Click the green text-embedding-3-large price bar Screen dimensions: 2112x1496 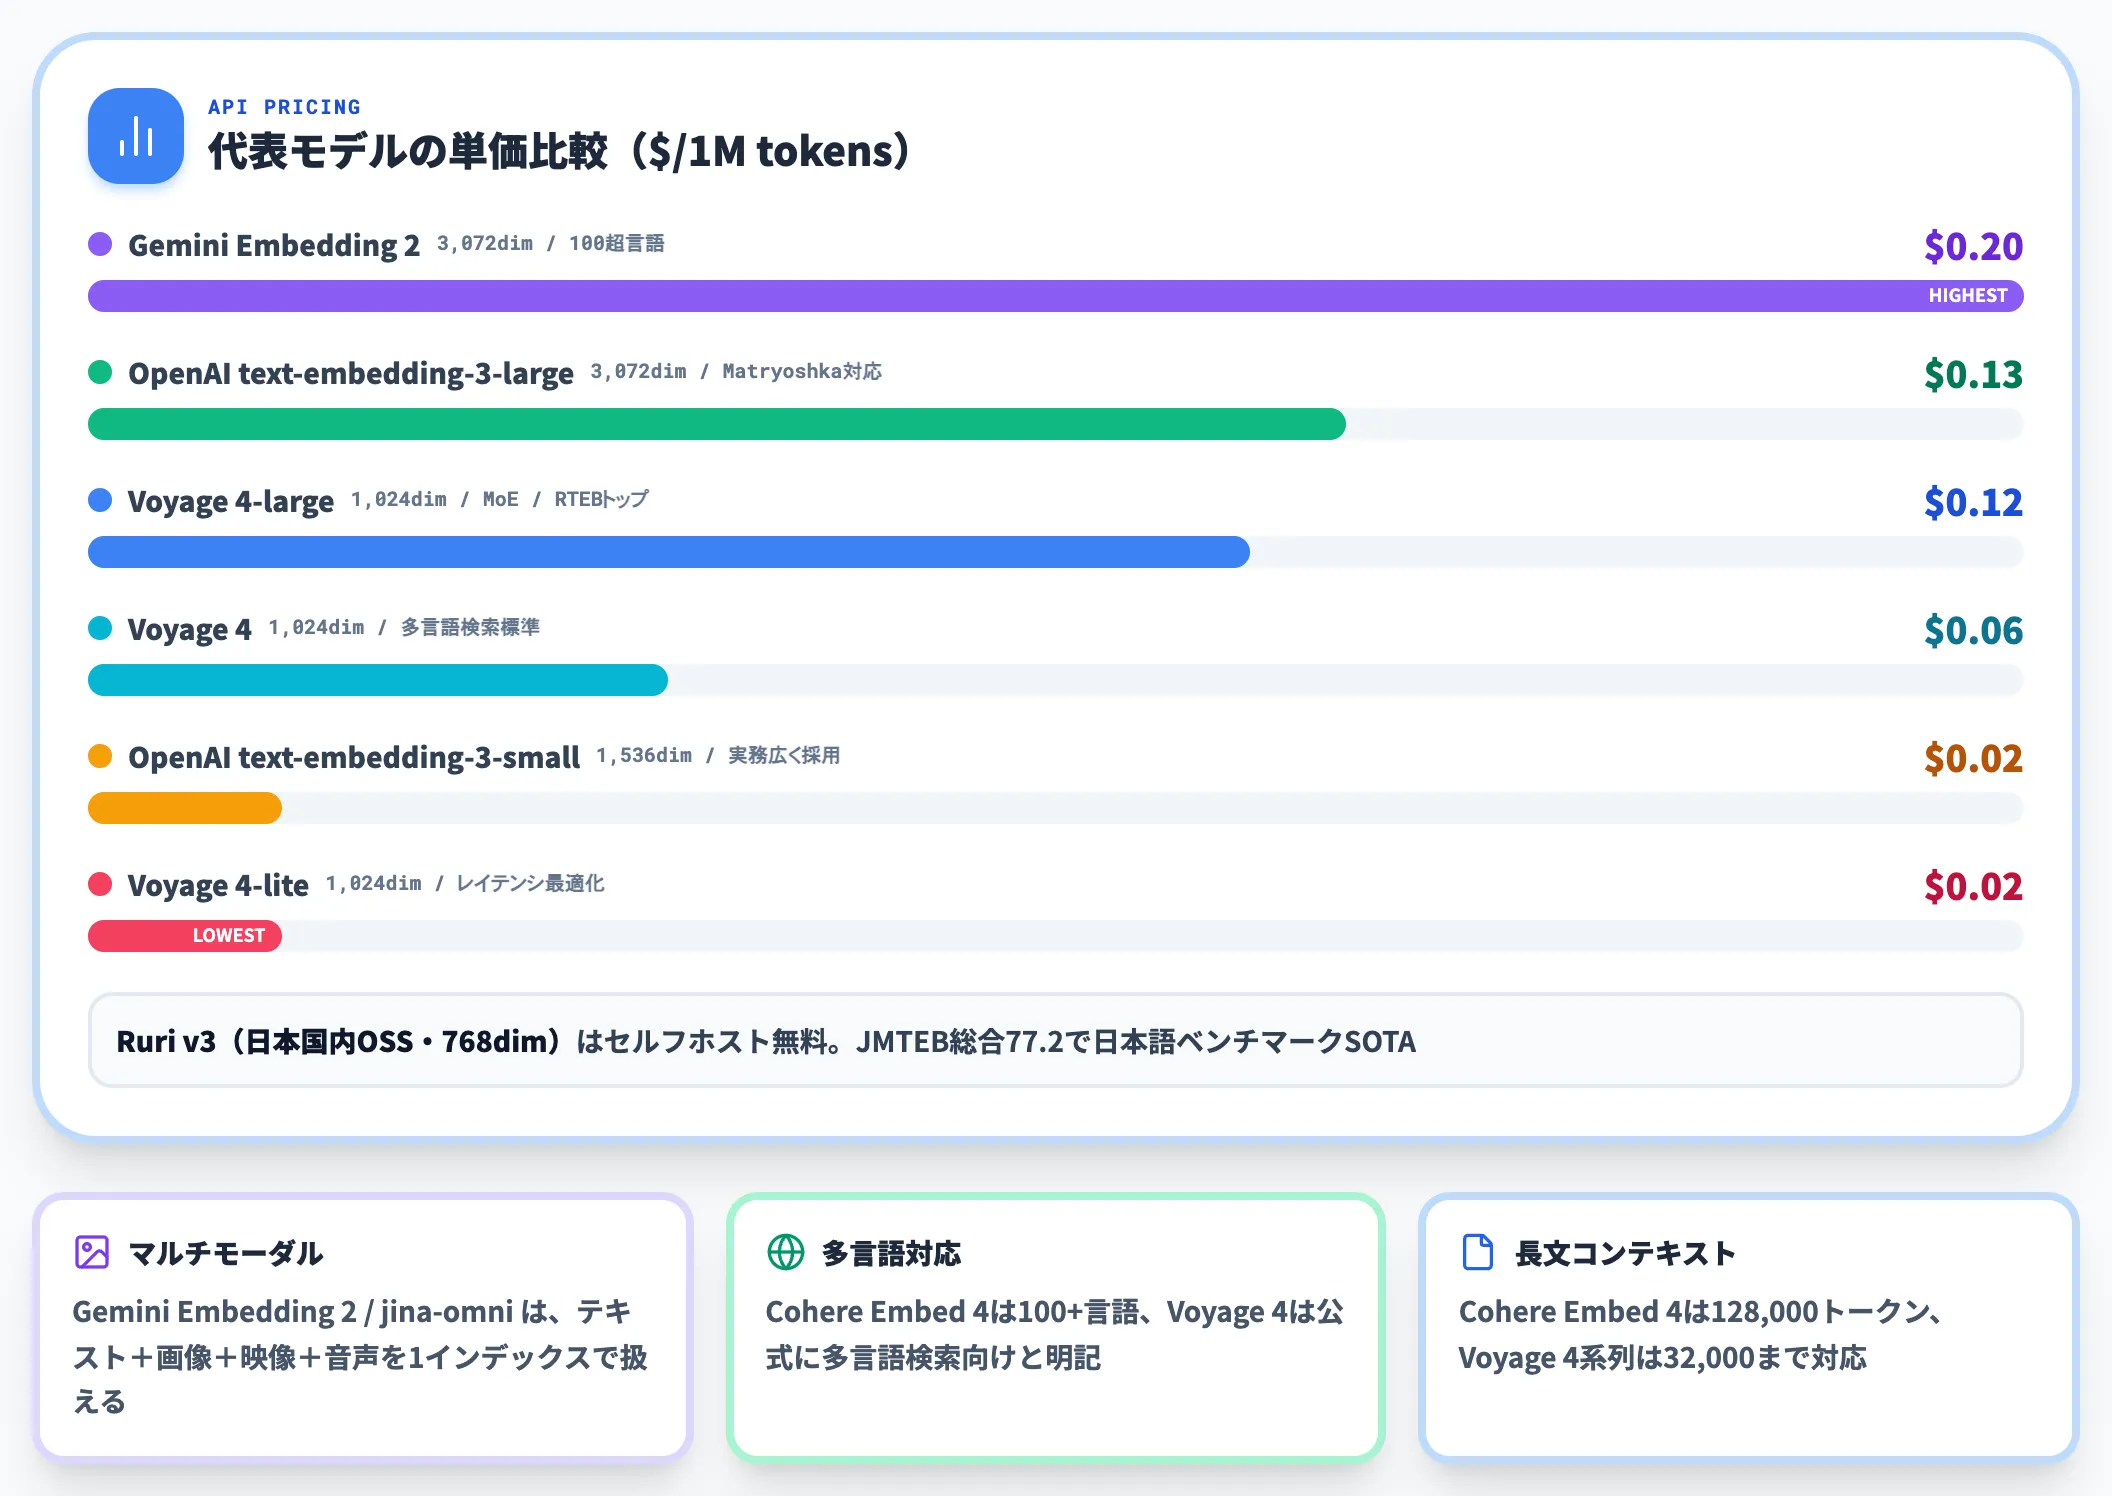click(x=717, y=424)
